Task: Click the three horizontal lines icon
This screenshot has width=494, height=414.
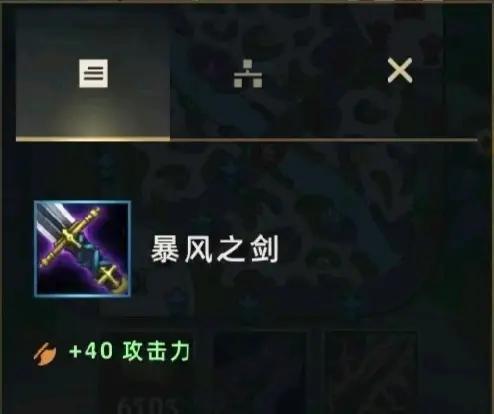Action: 93,73
